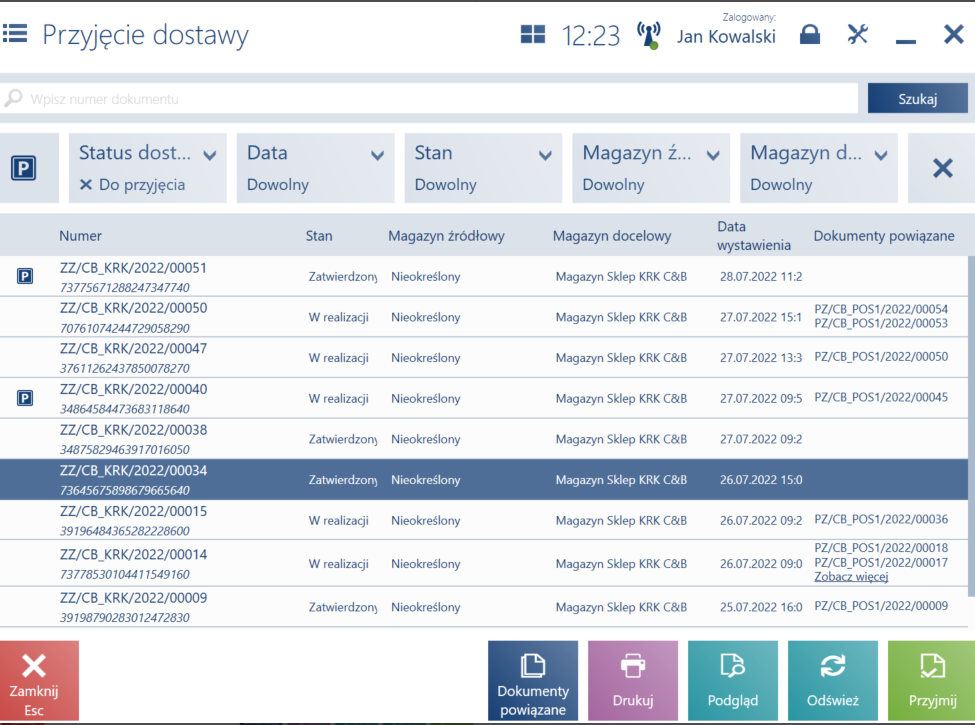Sort by Magazyn źródłowy column header
Viewport: 975px width, 725px height.
[x=446, y=236]
